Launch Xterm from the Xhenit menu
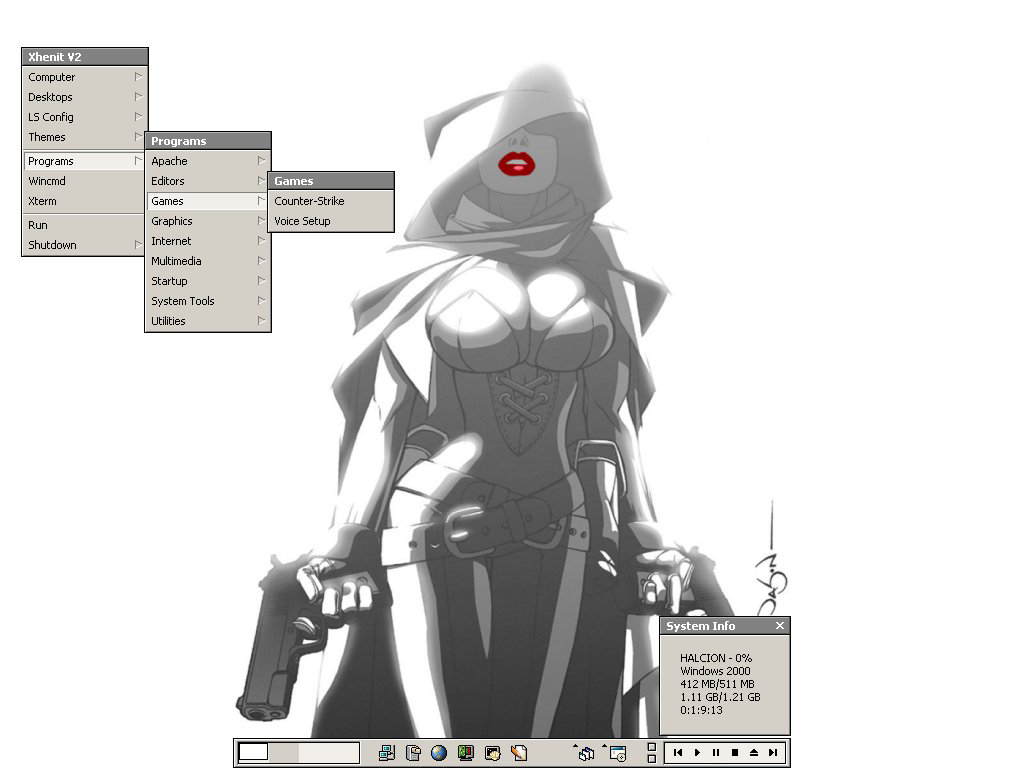The width and height of the screenshot is (1024, 768). [x=84, y=201]
